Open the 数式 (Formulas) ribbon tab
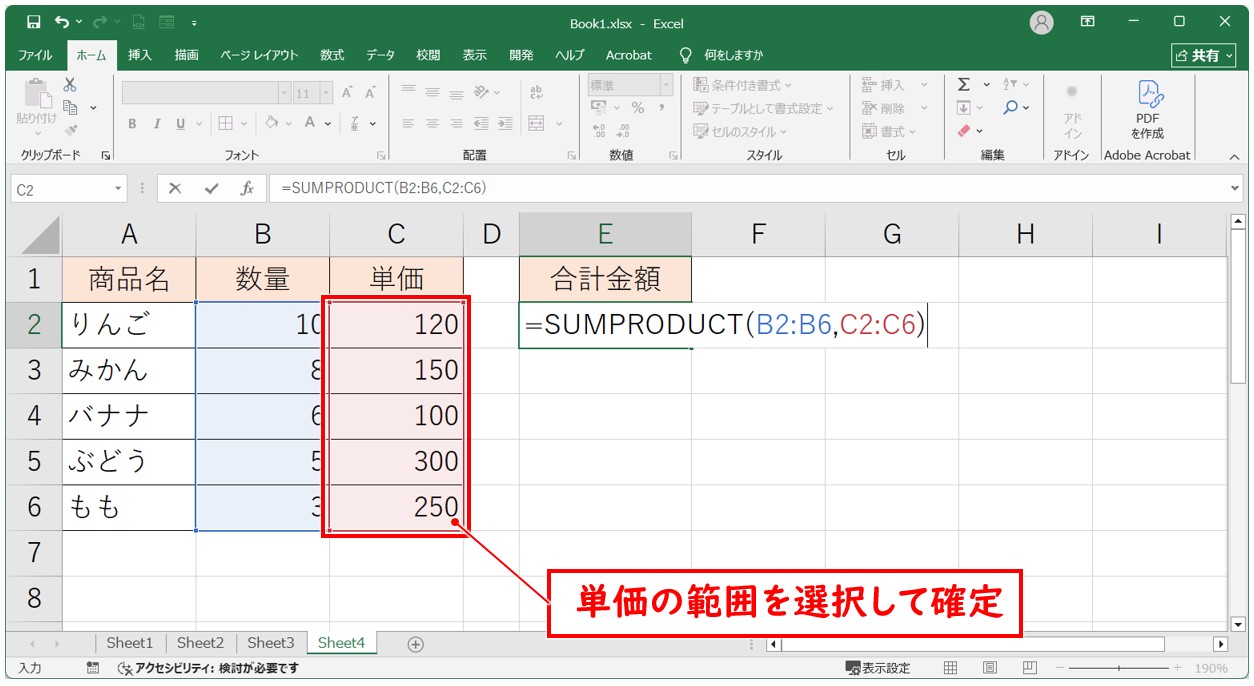Viewport: 1254px width, 686px height. 332,55
